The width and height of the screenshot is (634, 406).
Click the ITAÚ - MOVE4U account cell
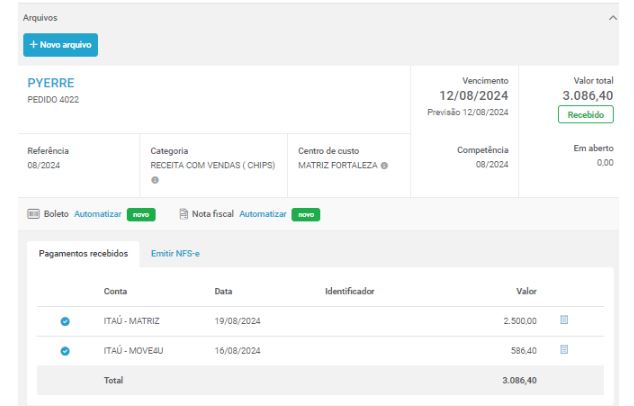click(x=133, y=351)
